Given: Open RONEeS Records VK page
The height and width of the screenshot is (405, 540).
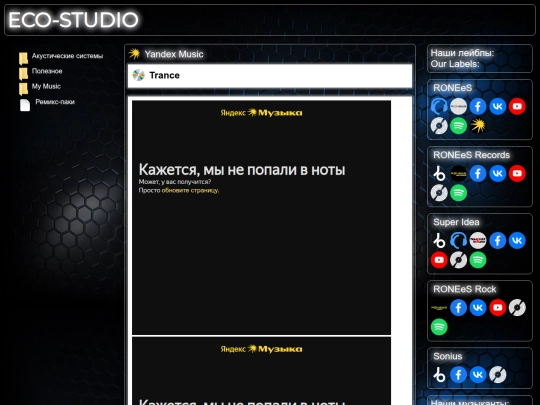Looking at the screenshot, I should click(498, 173).
